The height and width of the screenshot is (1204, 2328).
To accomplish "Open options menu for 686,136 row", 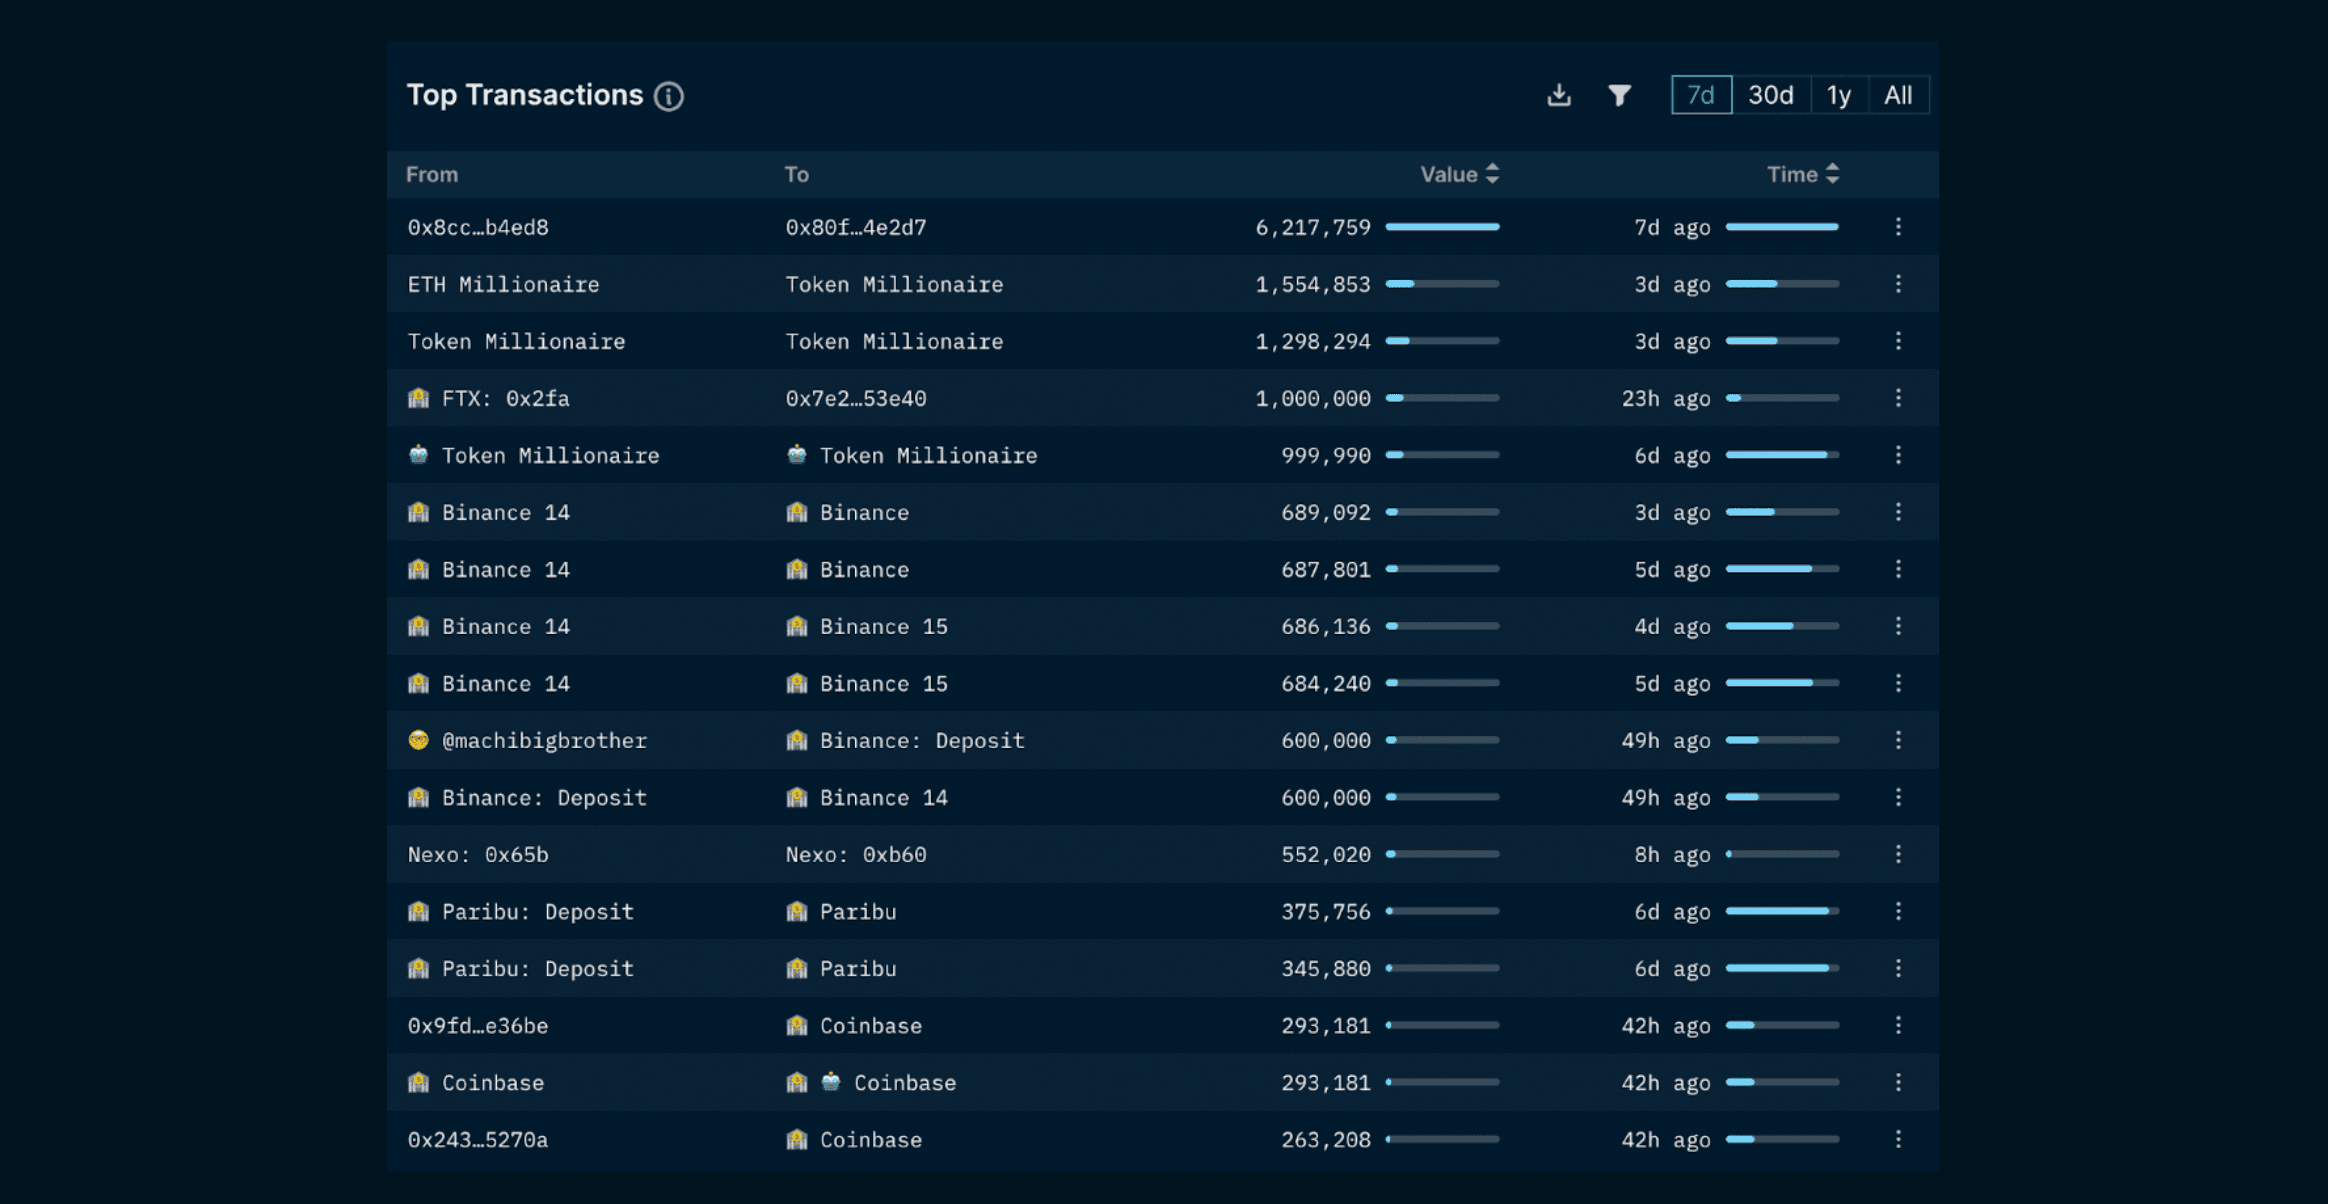I will (x=1898, y=626).
